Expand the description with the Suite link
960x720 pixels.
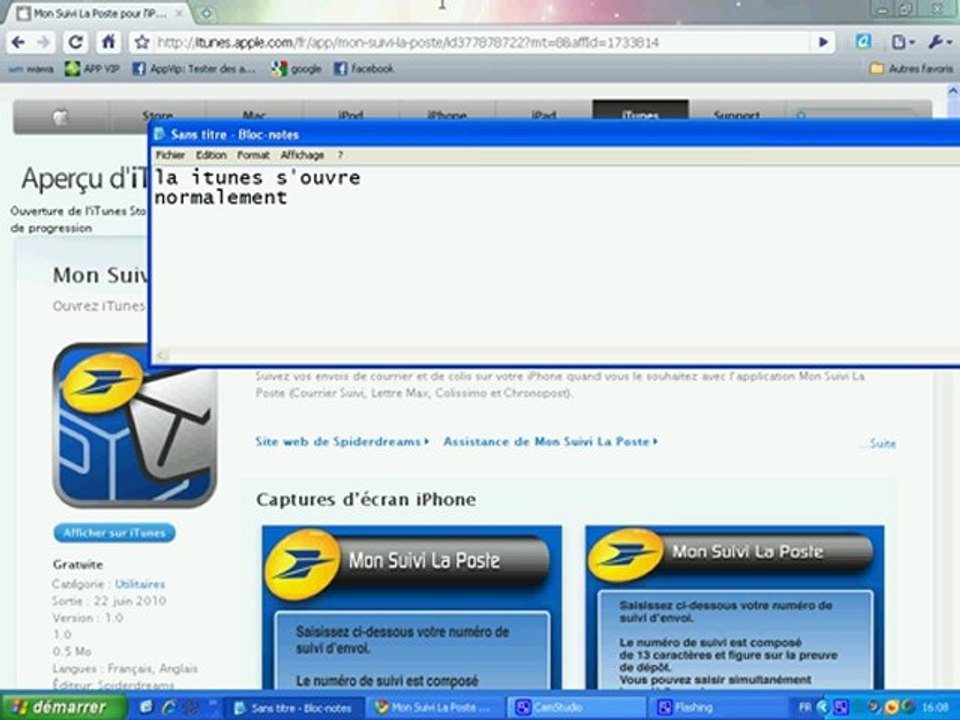[882, 443]
